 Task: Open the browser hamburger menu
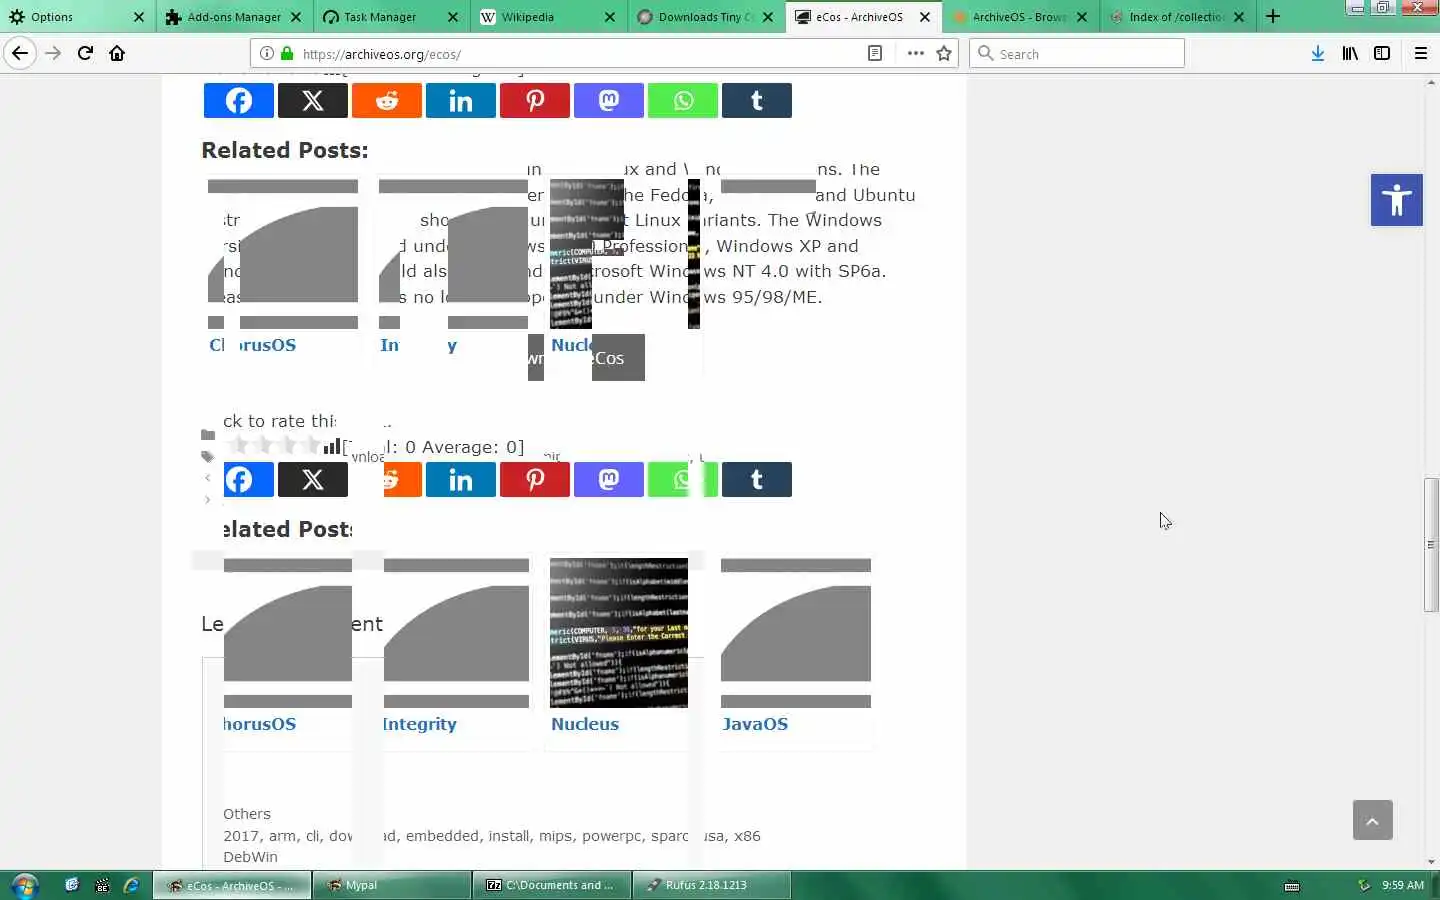tap(1421, 53)
